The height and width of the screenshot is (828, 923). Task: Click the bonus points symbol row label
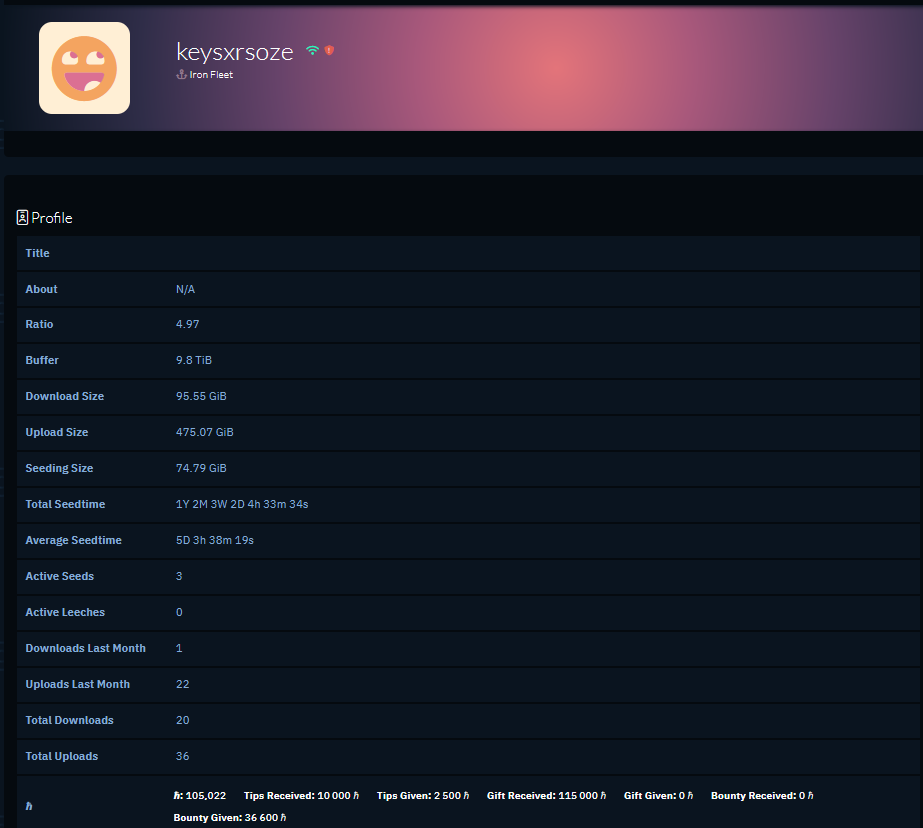click(29, 806)
